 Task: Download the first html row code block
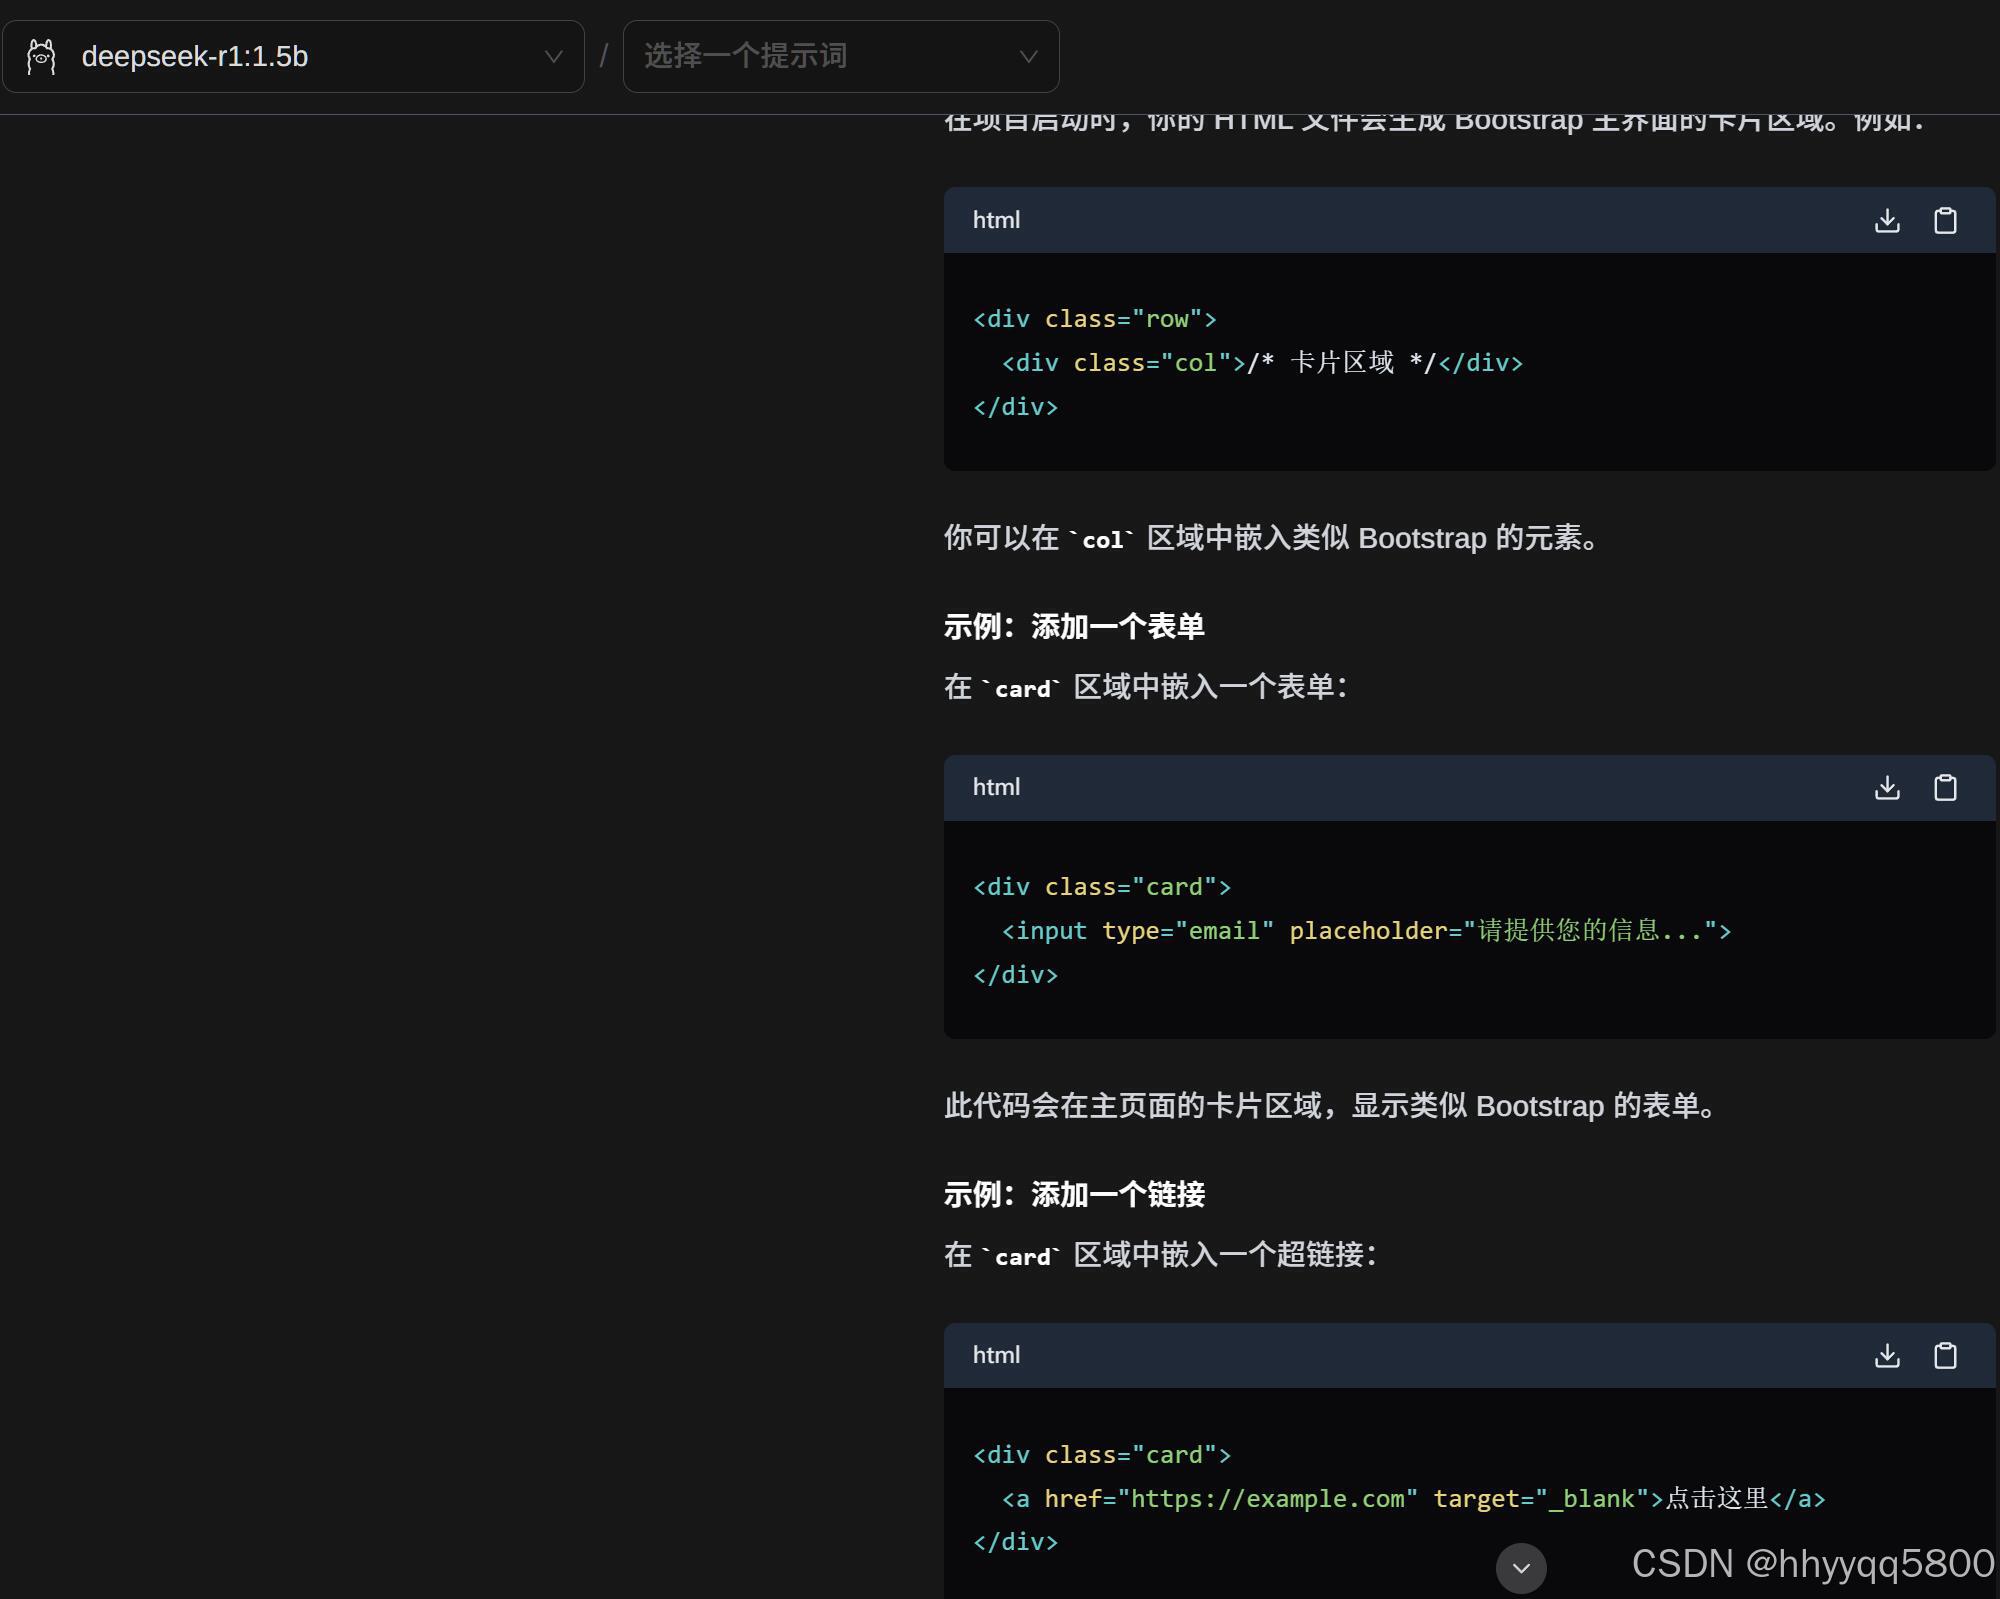pos(1887,220)
